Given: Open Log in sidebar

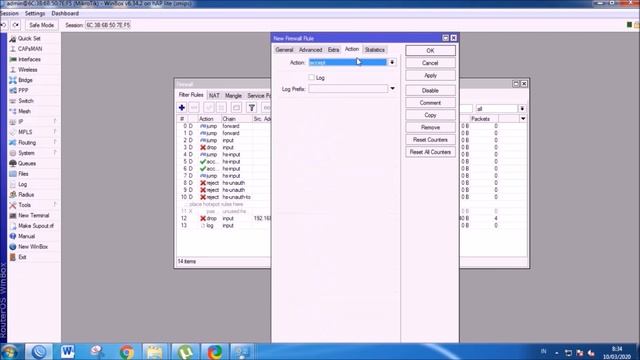Looking at the screenshot, I should (22, 184).
